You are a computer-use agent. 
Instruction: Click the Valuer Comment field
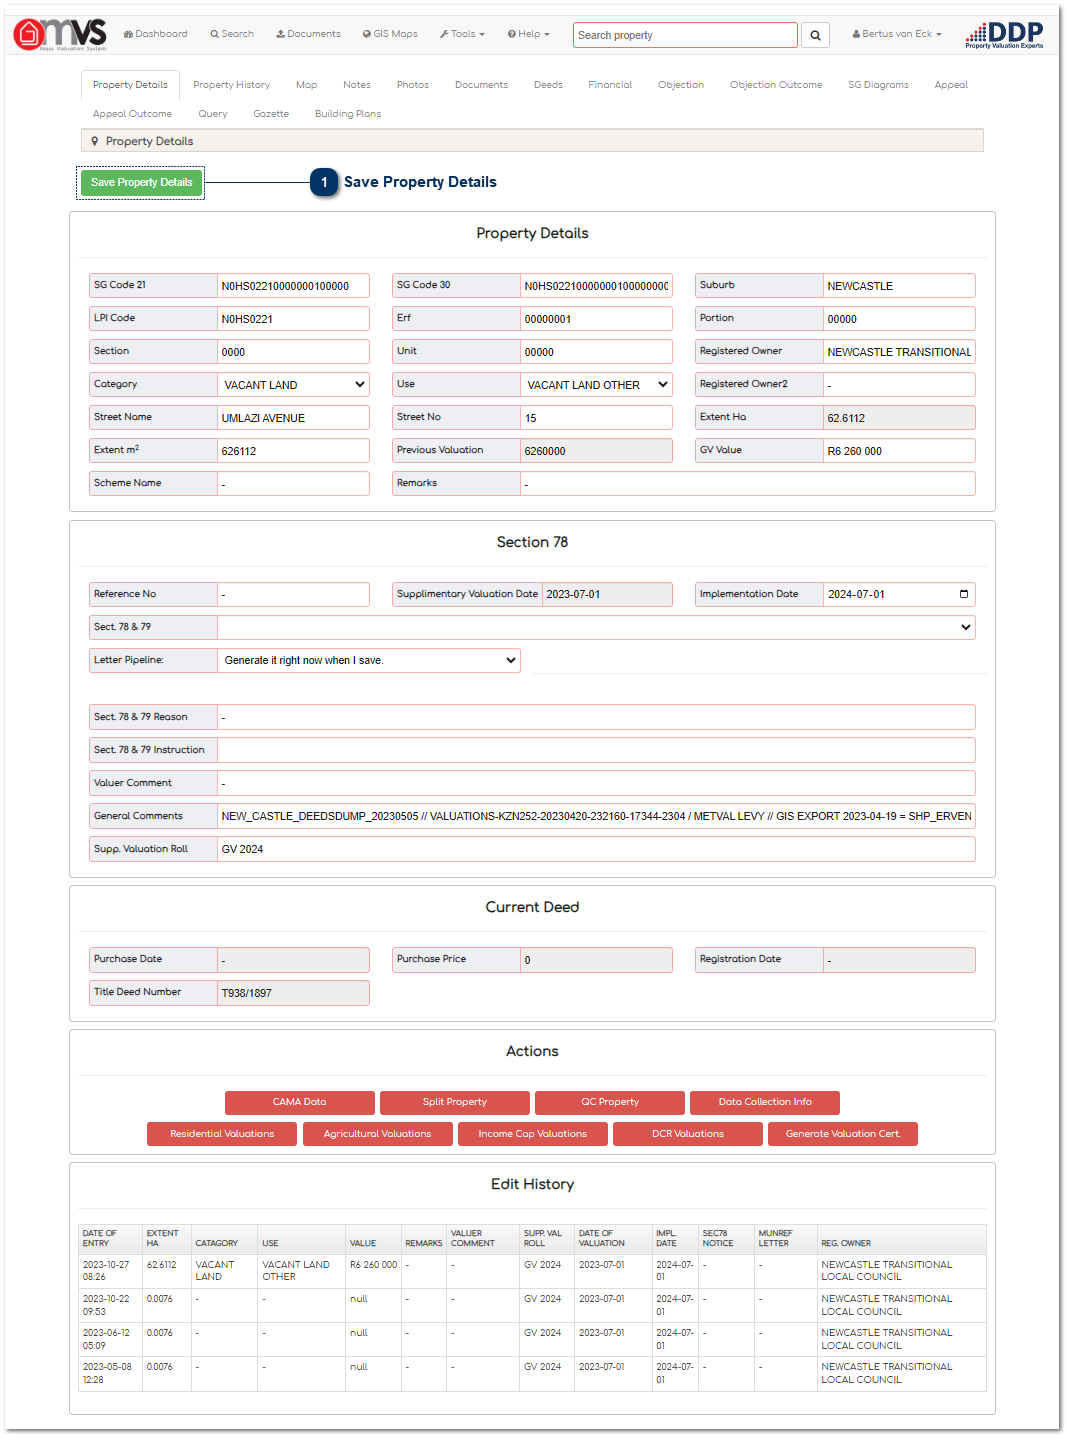596,783
